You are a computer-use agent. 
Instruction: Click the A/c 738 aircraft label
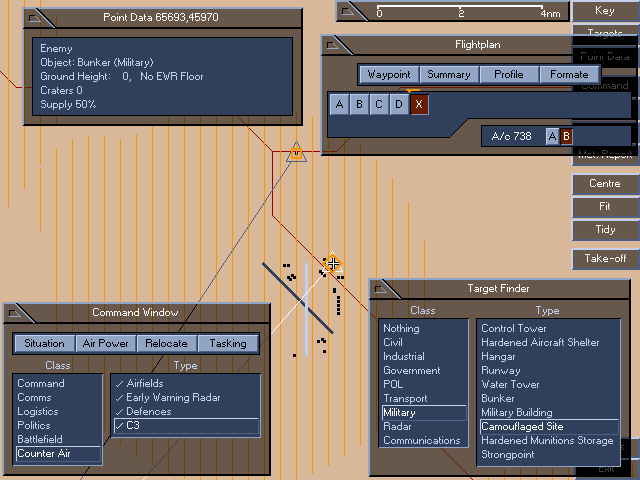512,136
